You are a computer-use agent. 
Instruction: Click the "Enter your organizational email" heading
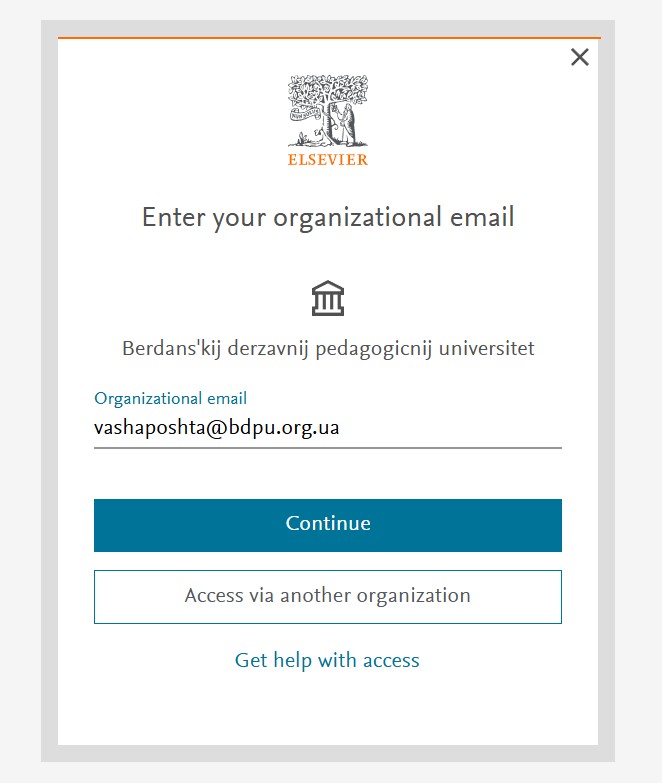[x=328, y=217]
